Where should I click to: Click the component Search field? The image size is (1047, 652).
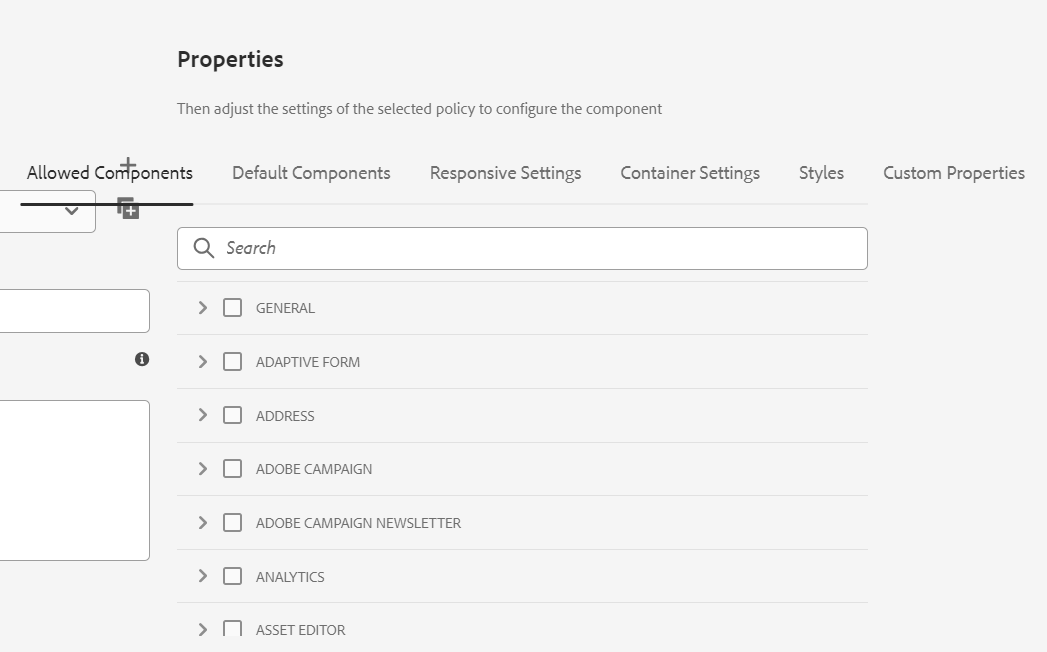point(540,248)
